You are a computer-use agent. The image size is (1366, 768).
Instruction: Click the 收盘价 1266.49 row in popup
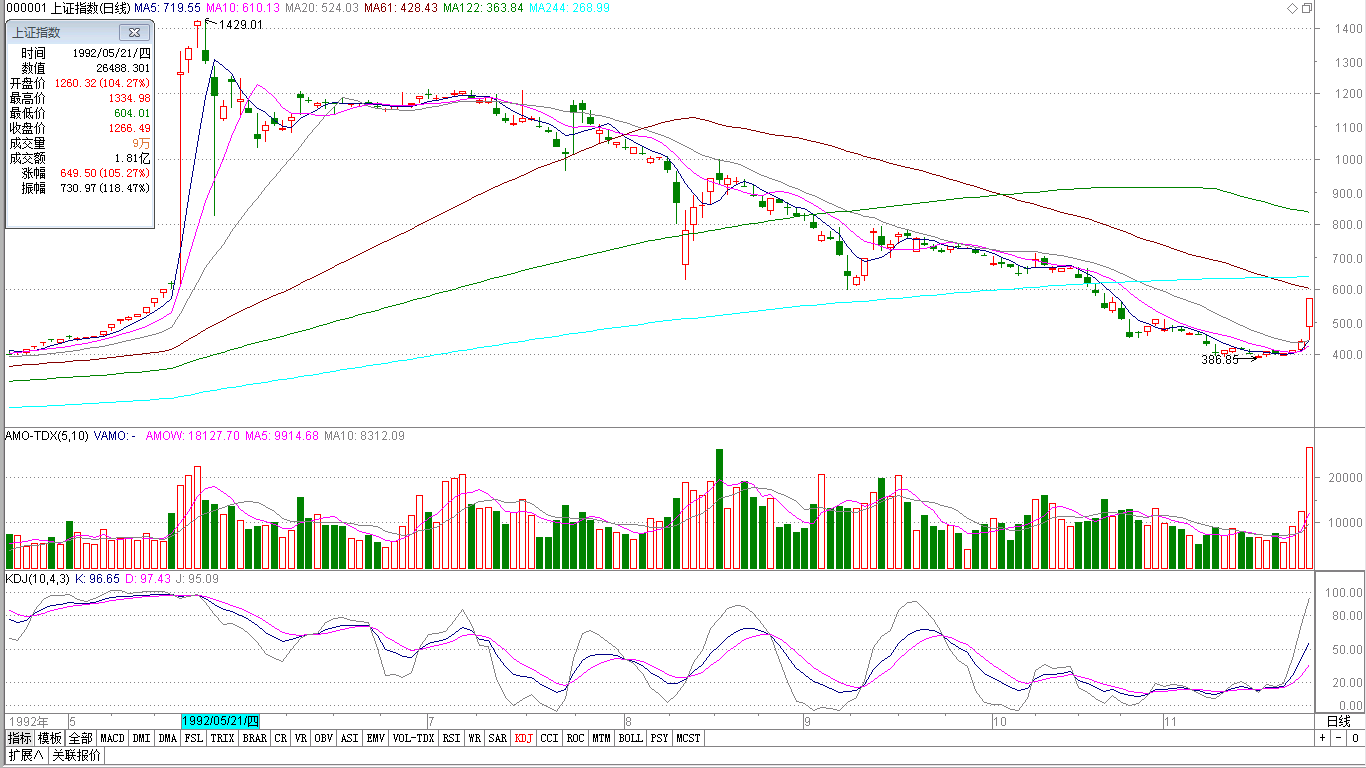79,128
